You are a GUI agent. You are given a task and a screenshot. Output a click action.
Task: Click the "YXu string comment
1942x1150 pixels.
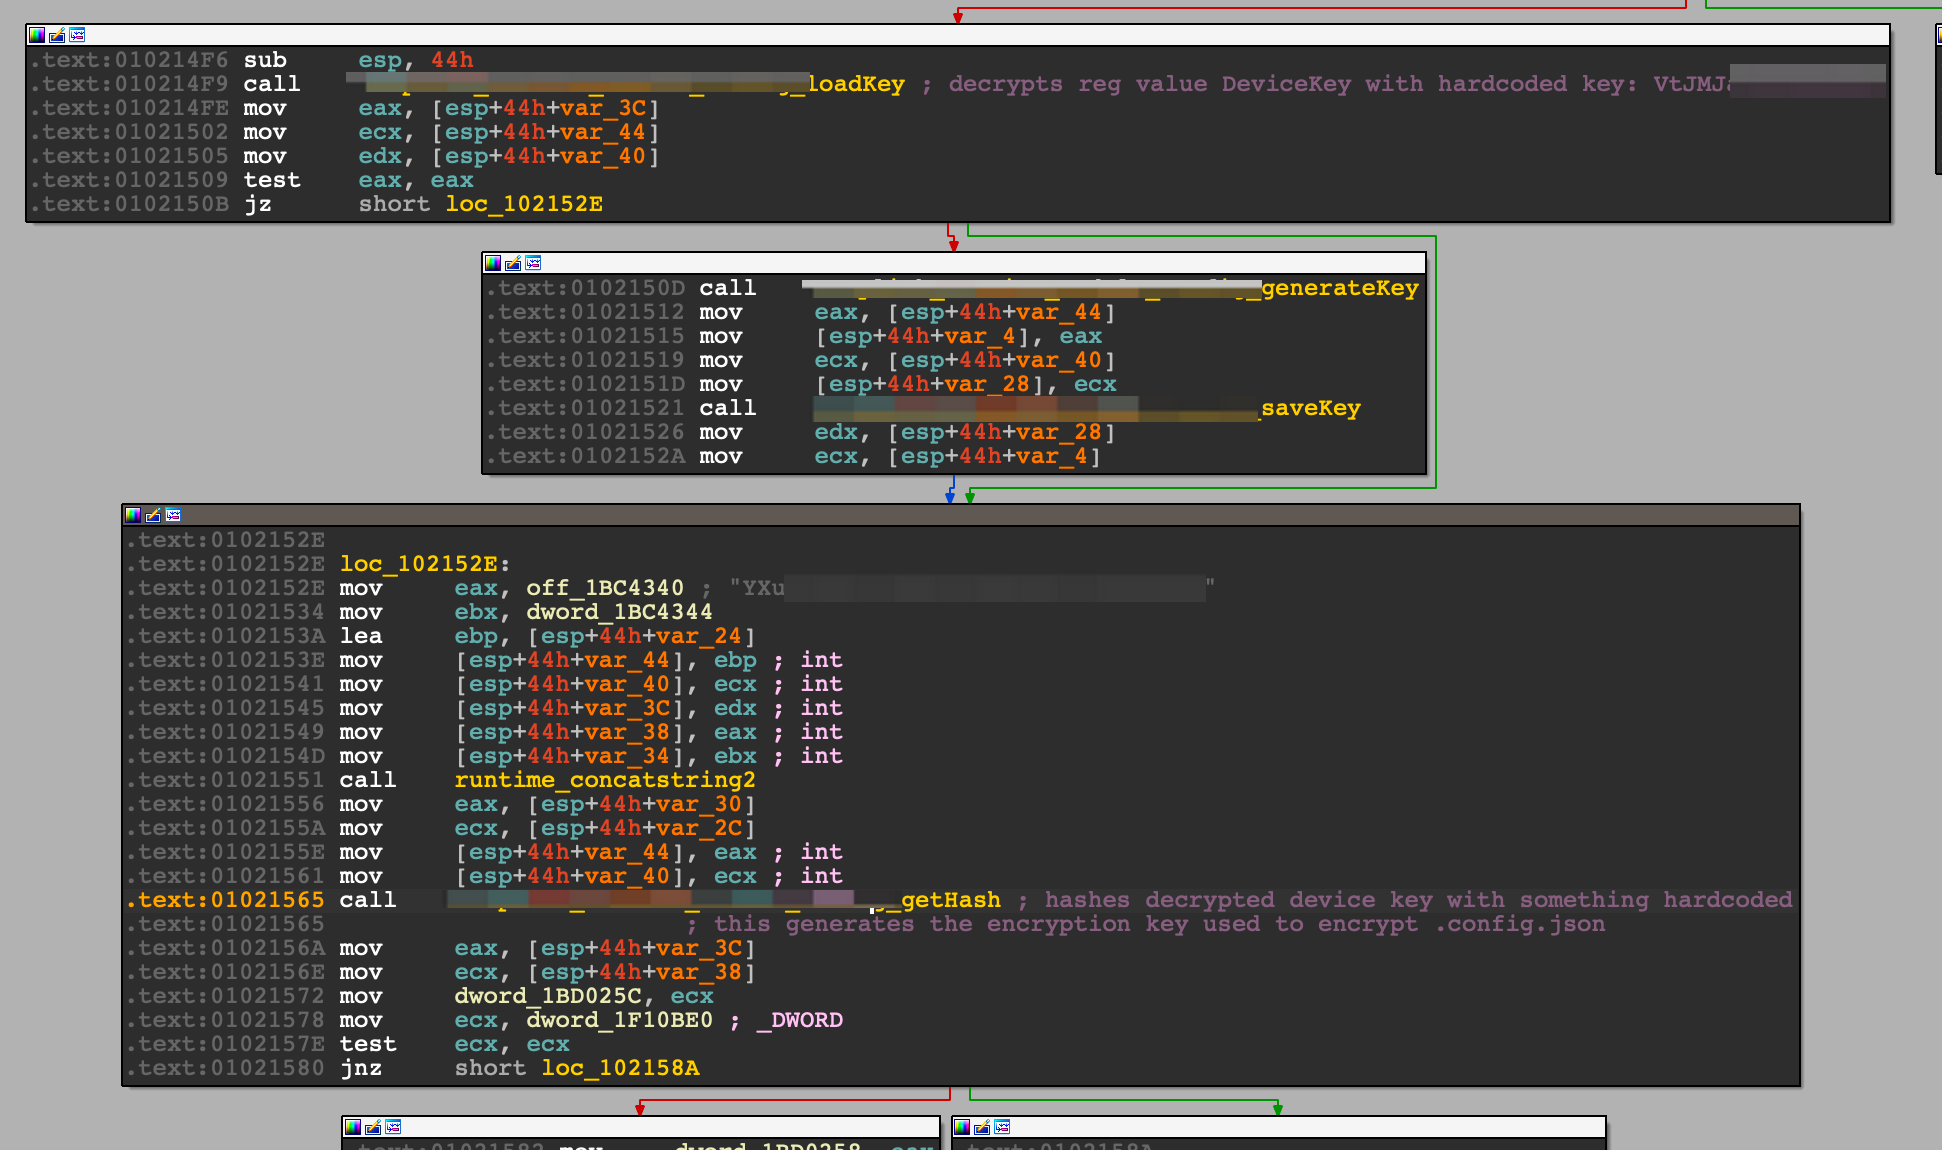tap(971, 588)
